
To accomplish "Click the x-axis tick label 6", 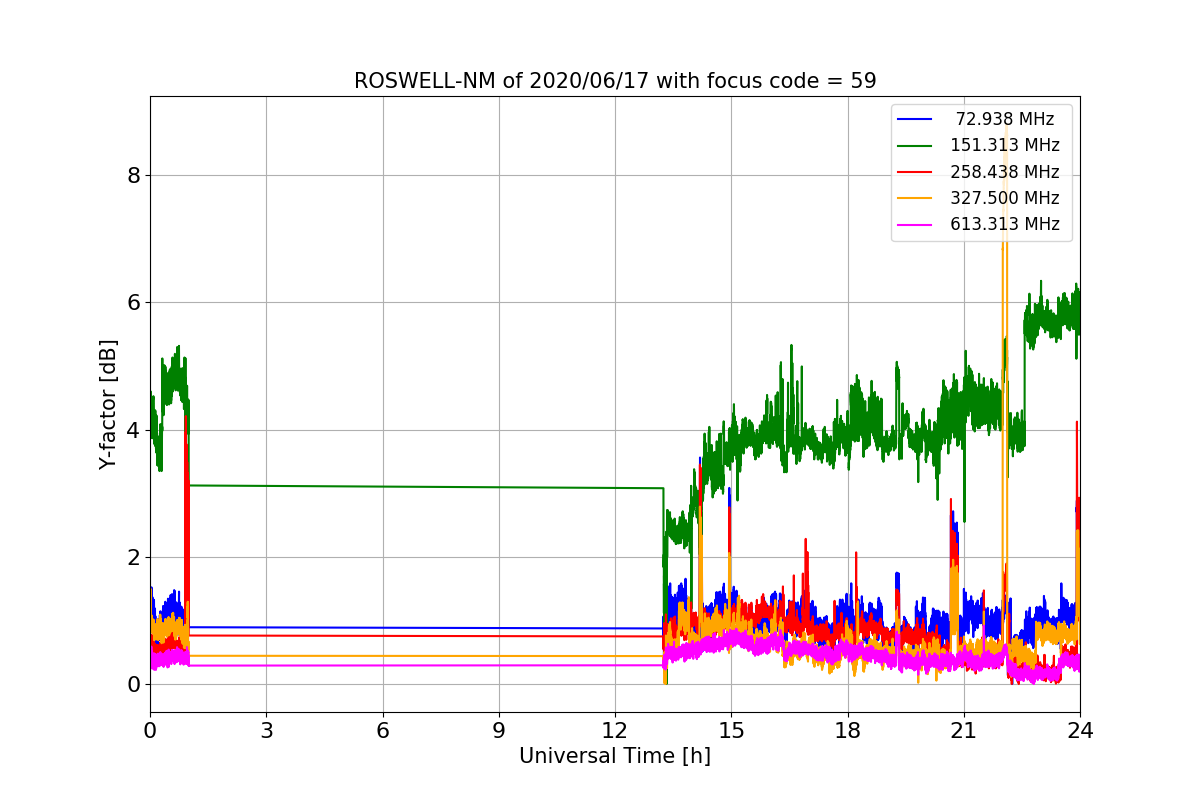I will click(383, 731).
